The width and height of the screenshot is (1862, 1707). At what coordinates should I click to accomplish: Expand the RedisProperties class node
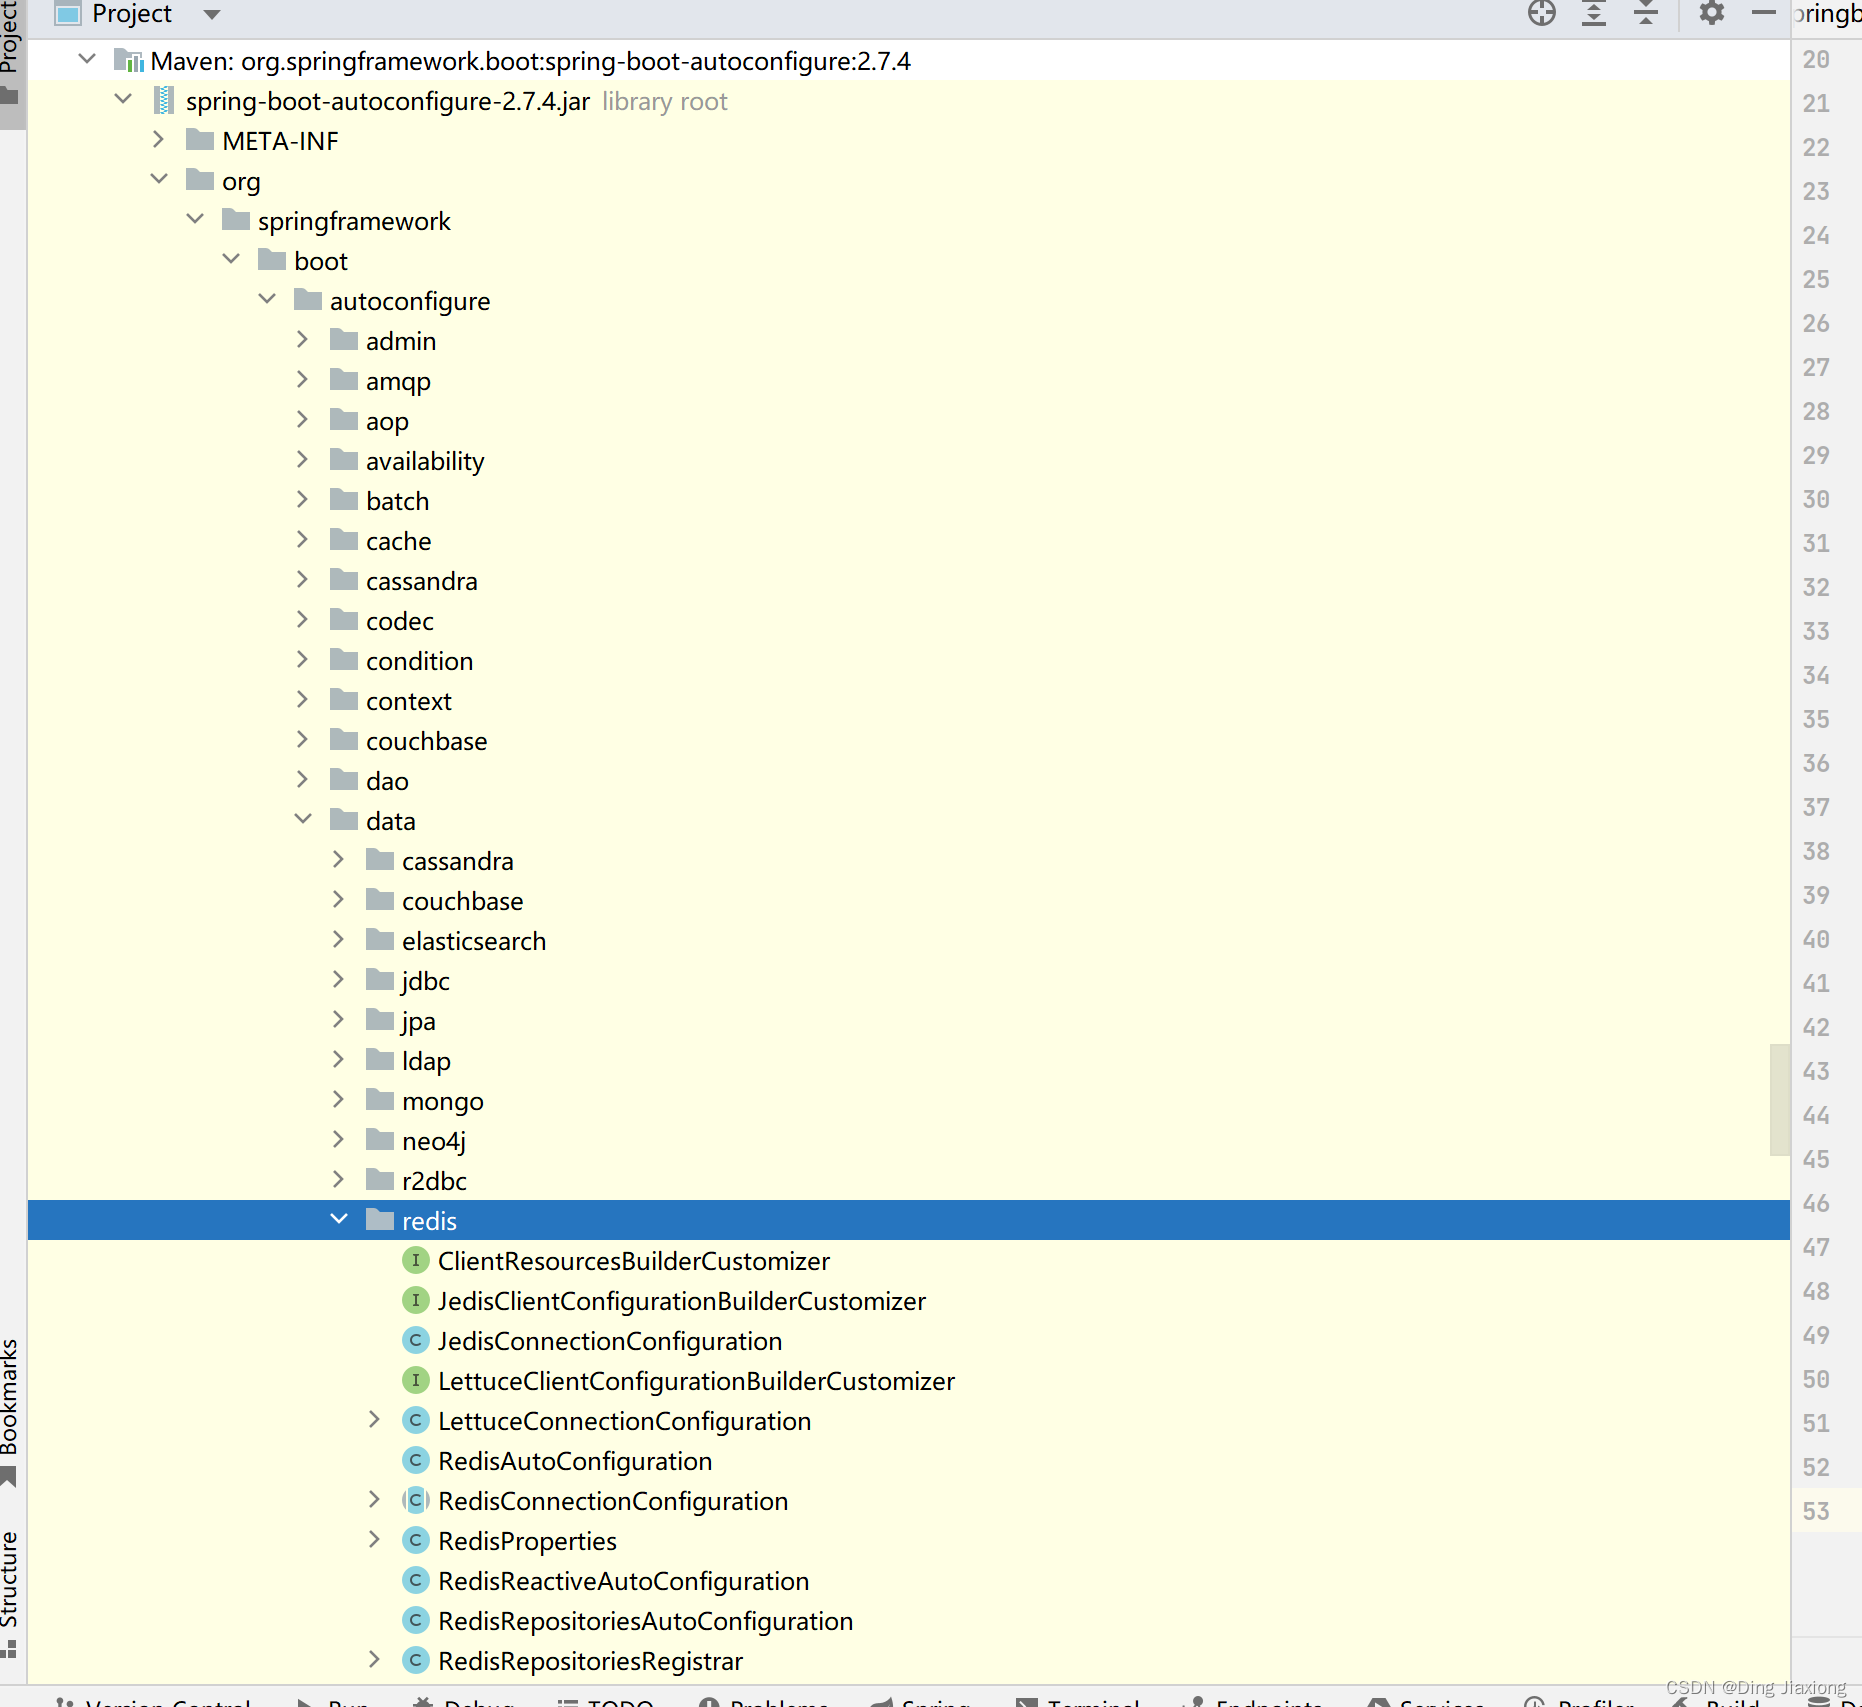pos(374,1540)
